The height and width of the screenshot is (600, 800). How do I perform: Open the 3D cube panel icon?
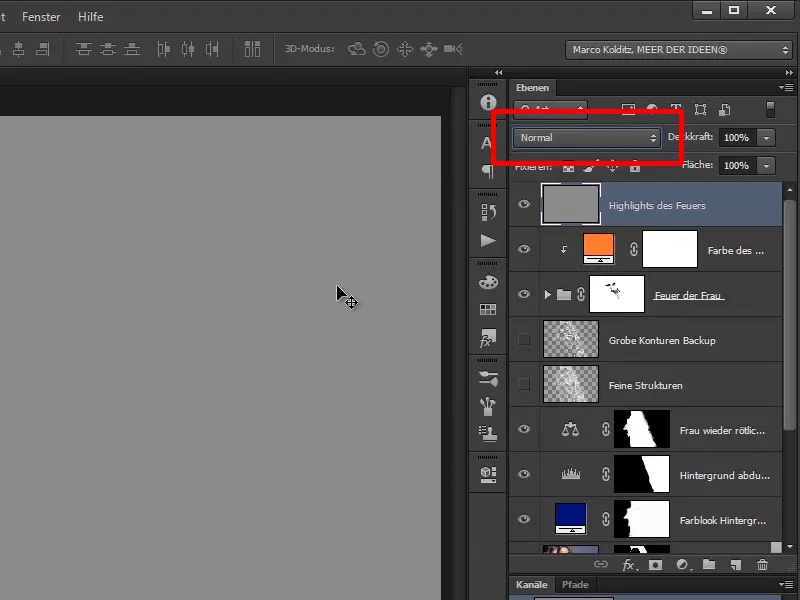tap(488, 474)
